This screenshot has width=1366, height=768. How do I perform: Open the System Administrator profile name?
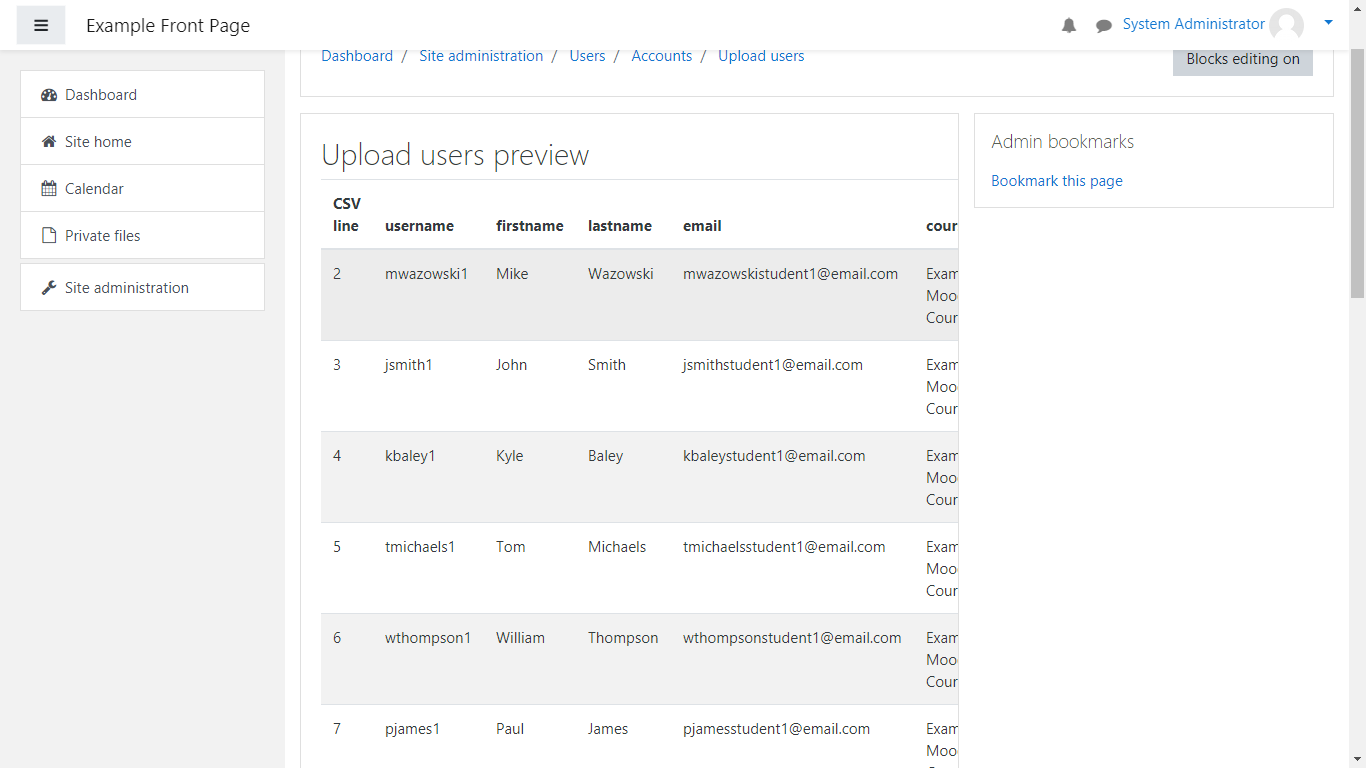tap(1193, 24)
